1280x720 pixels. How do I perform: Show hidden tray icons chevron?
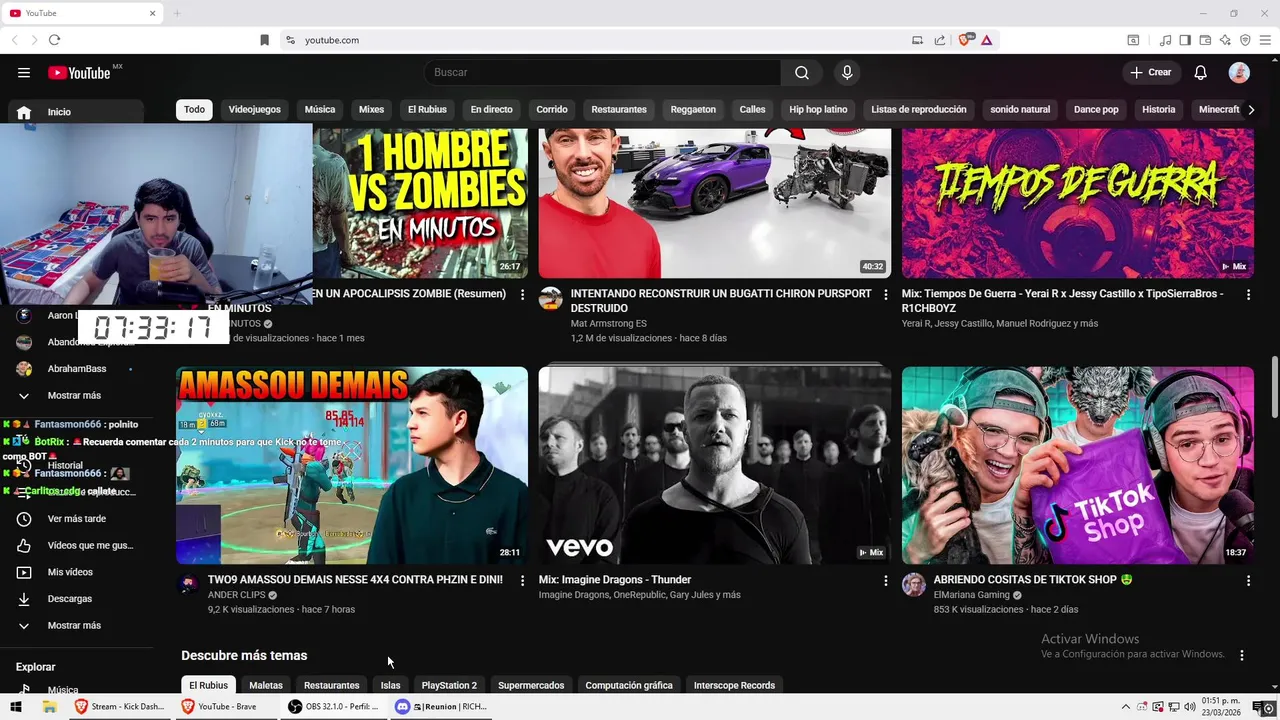click(1125, 707)
